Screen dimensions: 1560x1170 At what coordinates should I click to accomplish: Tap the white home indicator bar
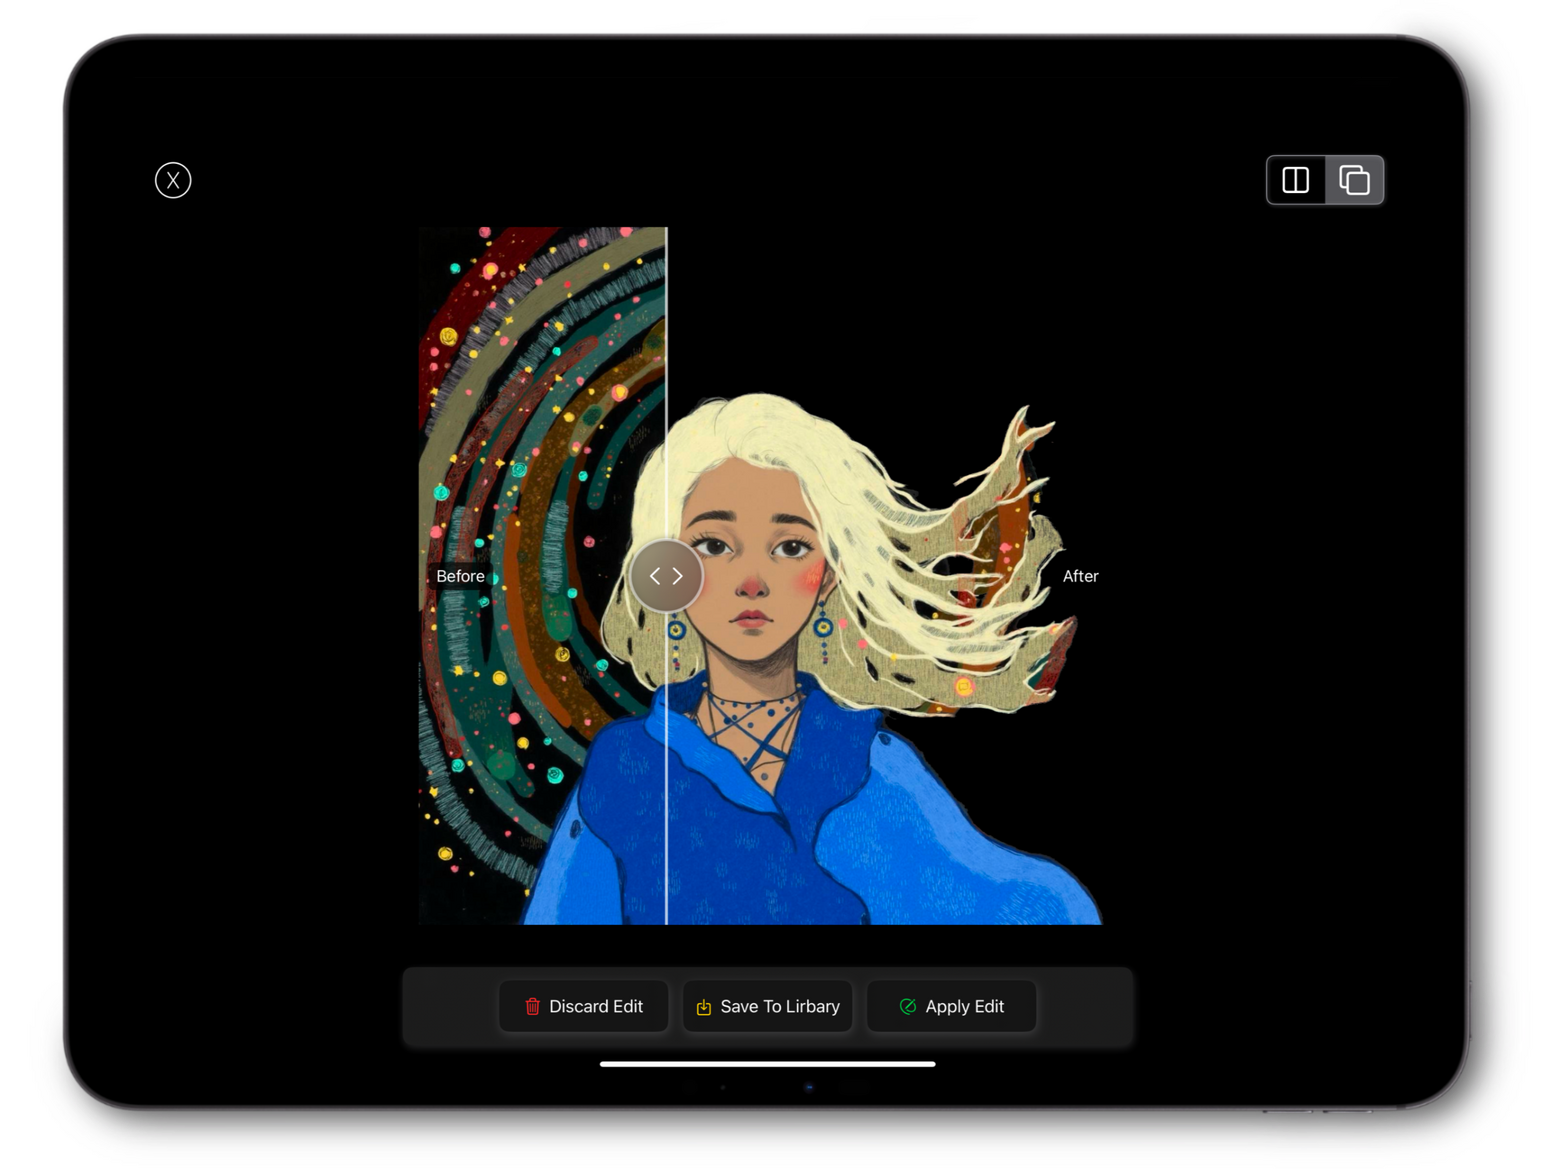(767, 1064)
